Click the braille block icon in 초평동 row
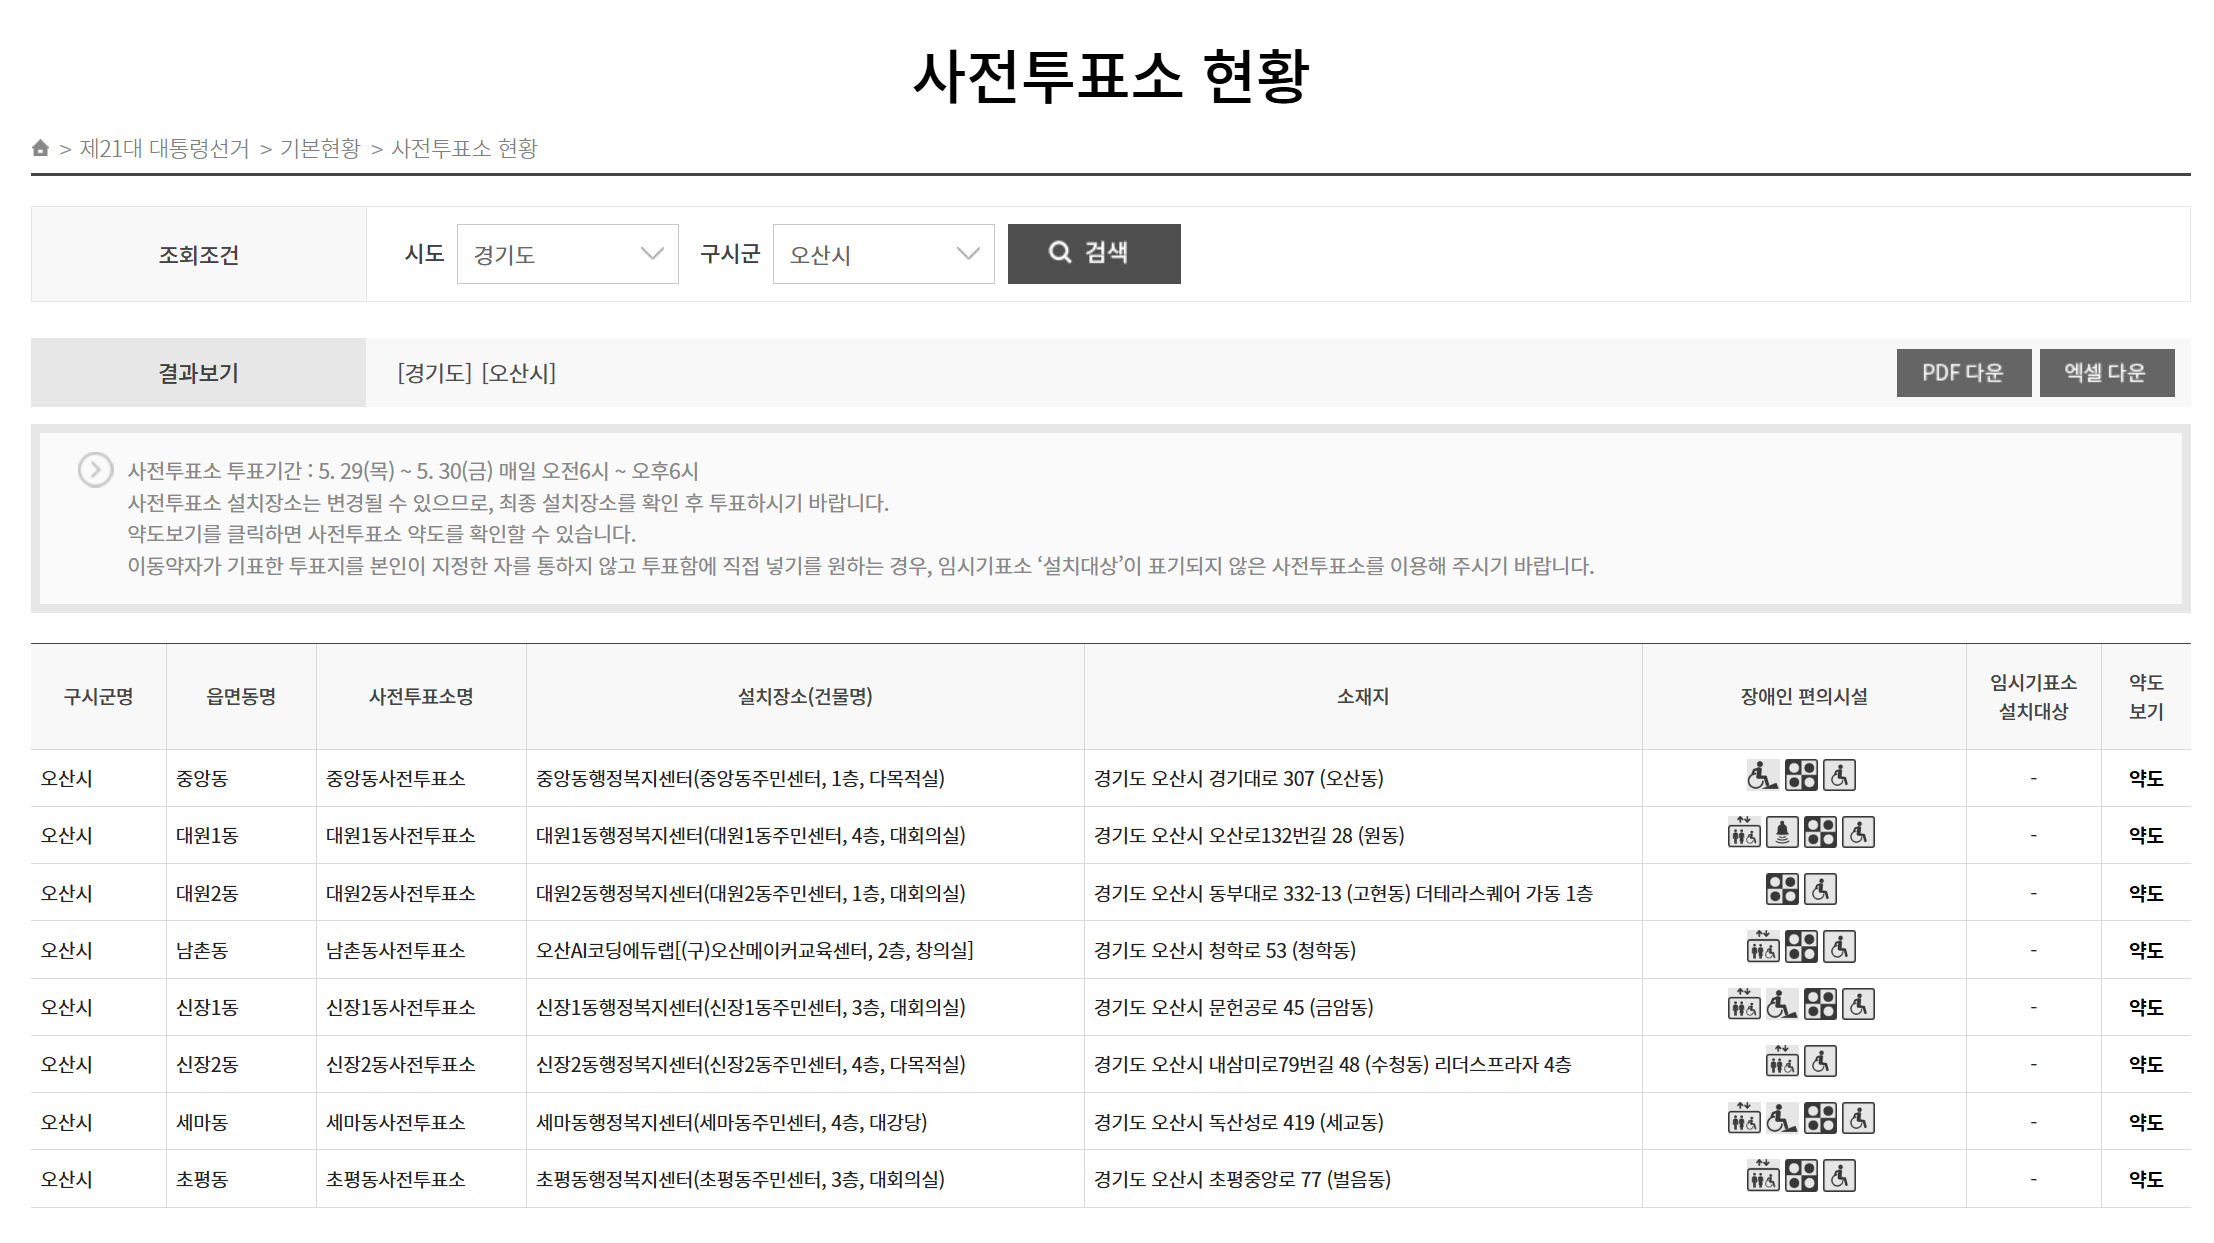Image resolution: width=2214 pixels, height=1243 pixels. (x=1801, y=1177)
